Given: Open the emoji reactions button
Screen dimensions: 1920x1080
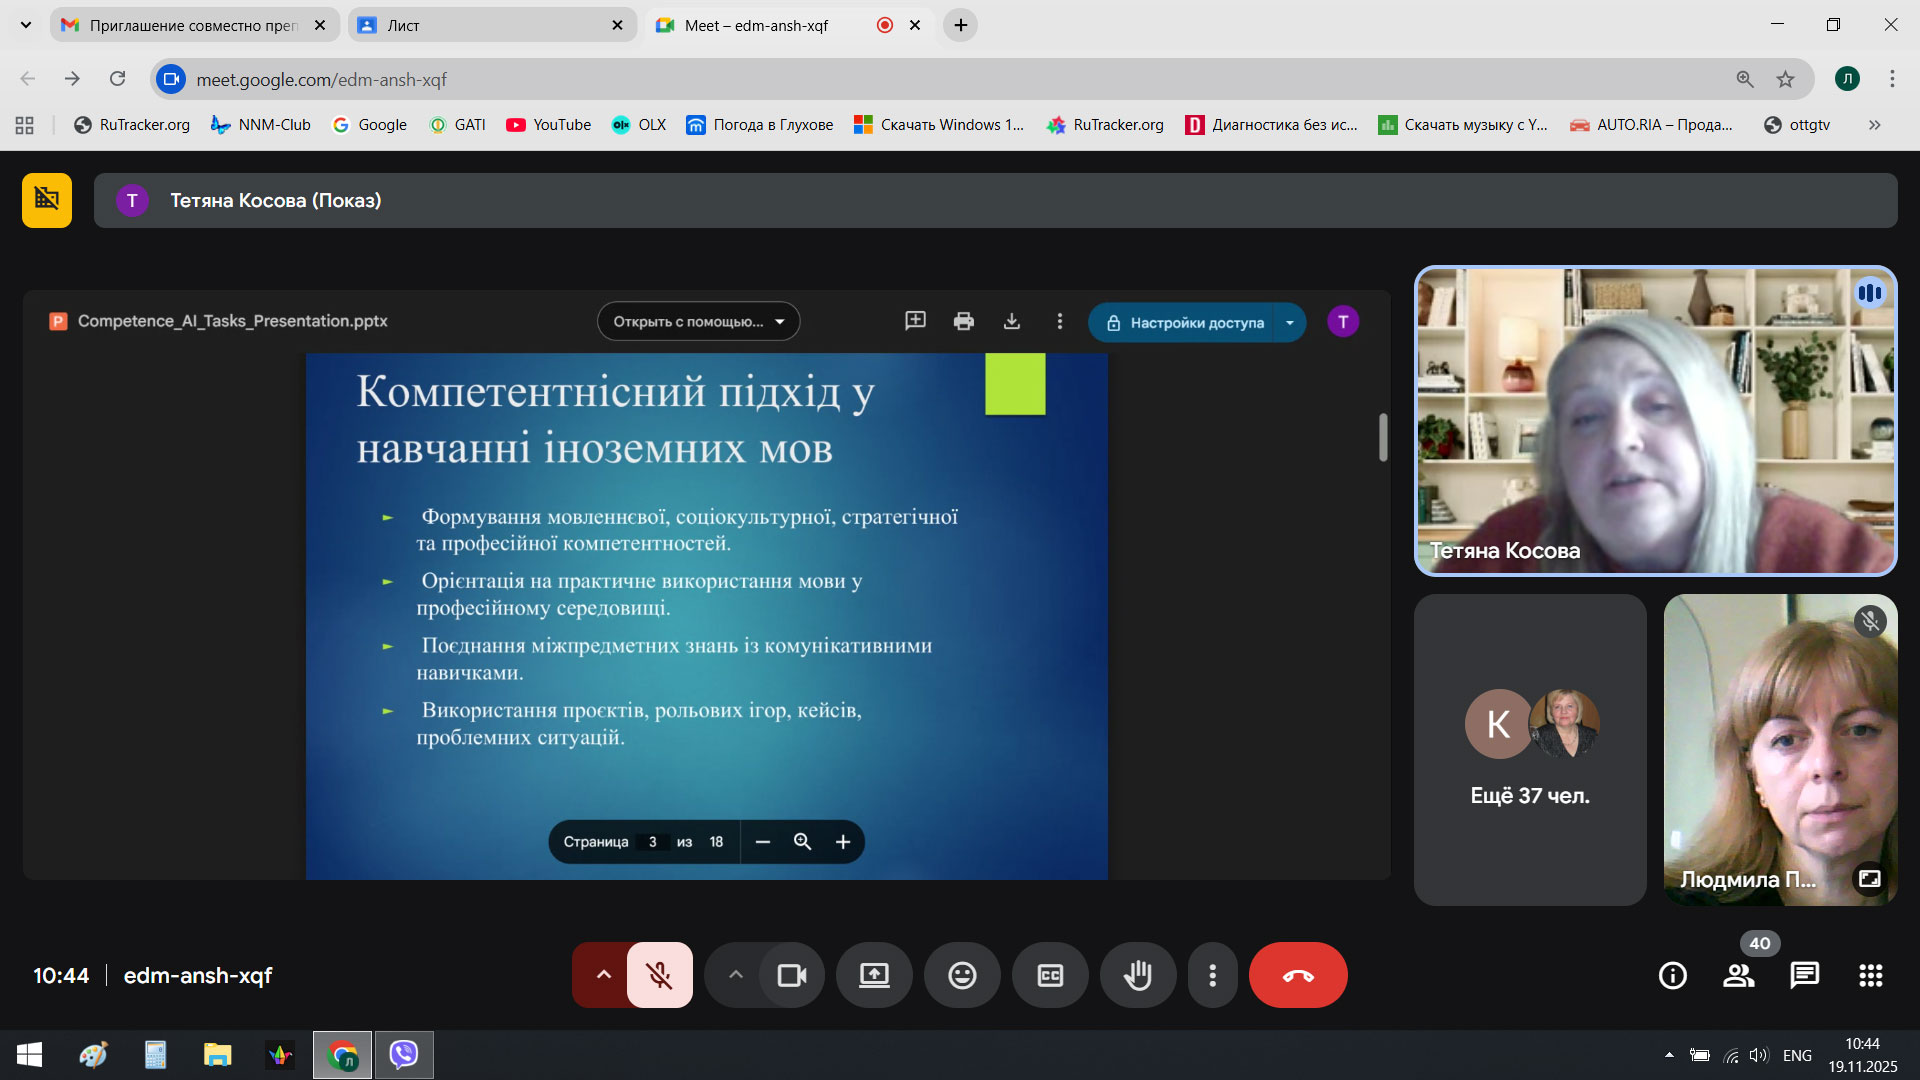Looking at the screenshot, I should click(962, 975).
